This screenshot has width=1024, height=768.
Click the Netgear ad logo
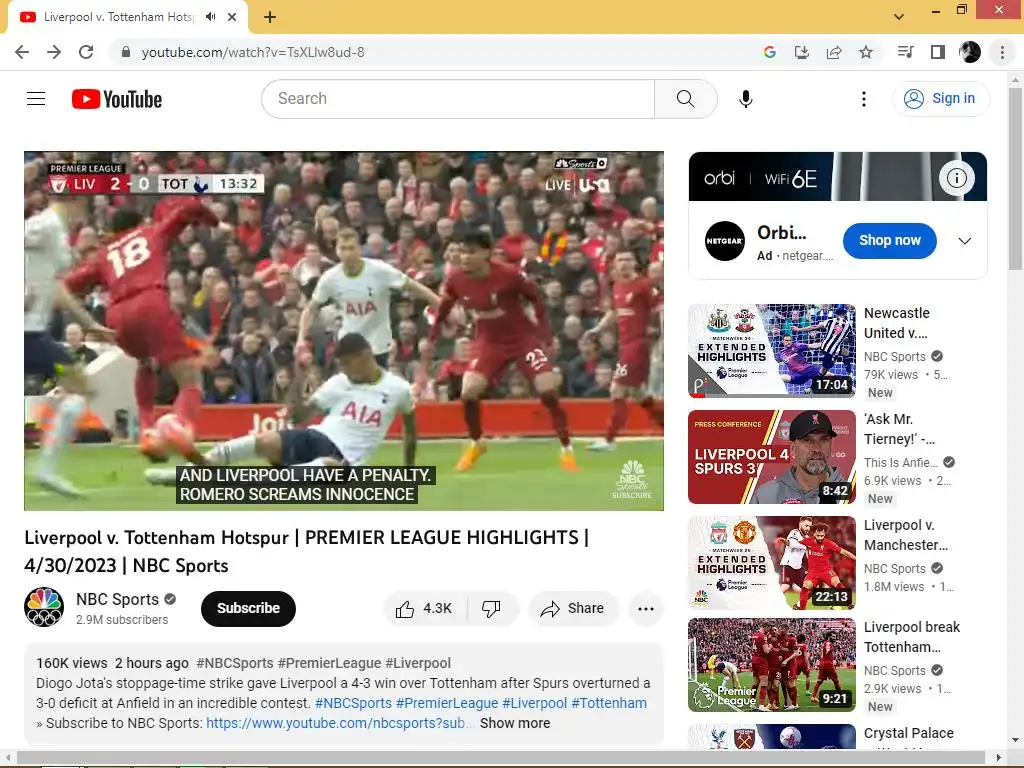725,240
